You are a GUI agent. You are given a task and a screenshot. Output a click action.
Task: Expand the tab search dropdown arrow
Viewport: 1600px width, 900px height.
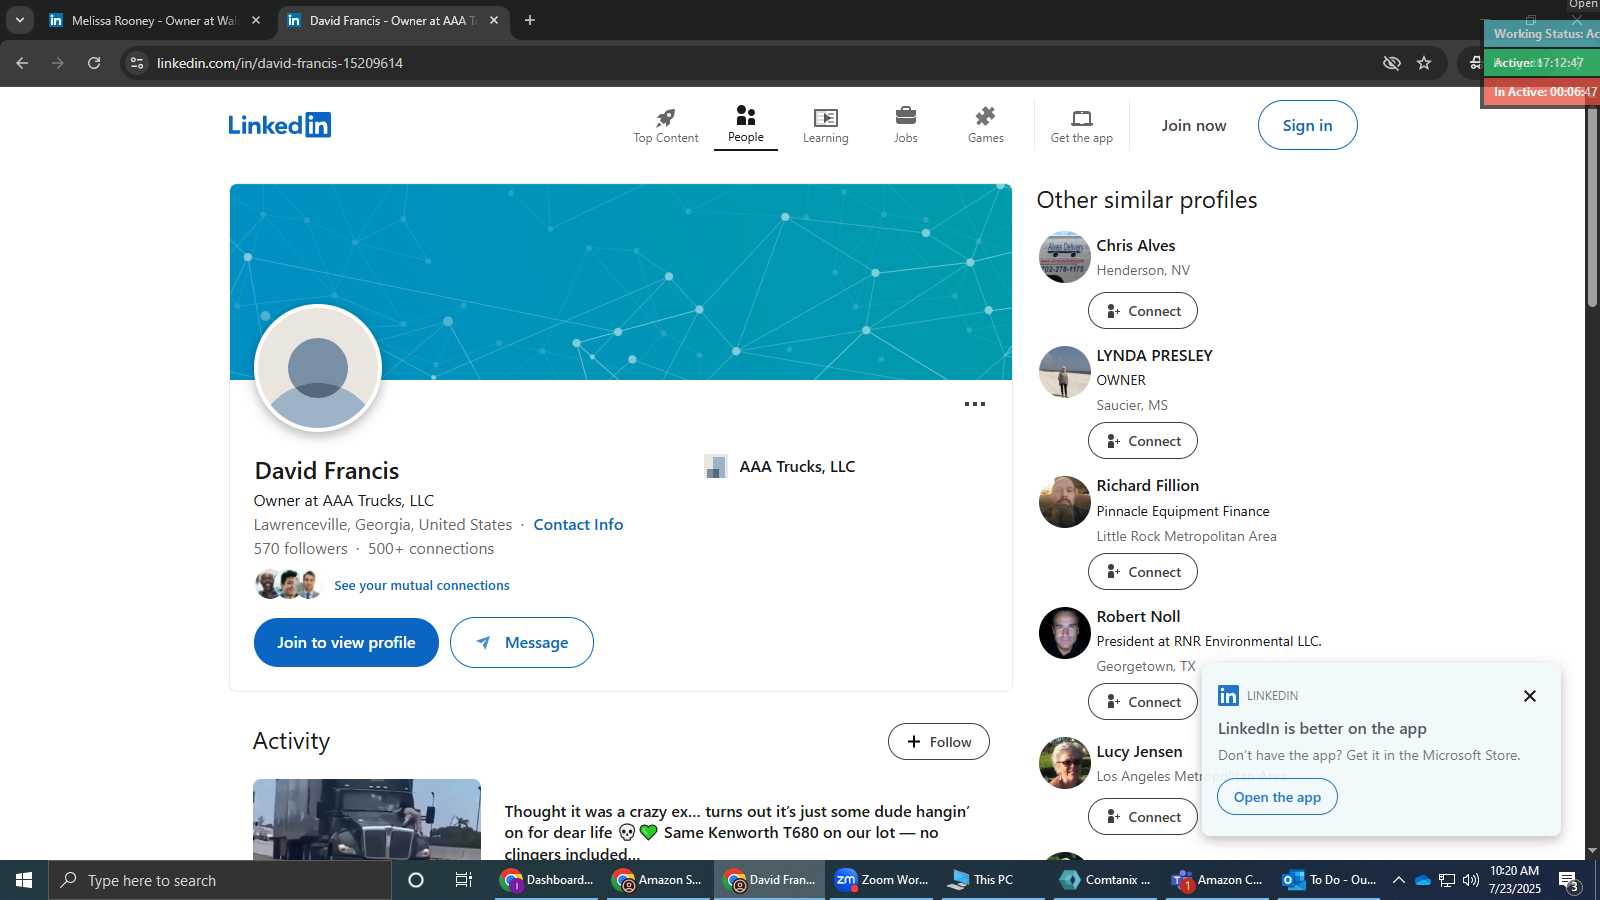point(19,20)
